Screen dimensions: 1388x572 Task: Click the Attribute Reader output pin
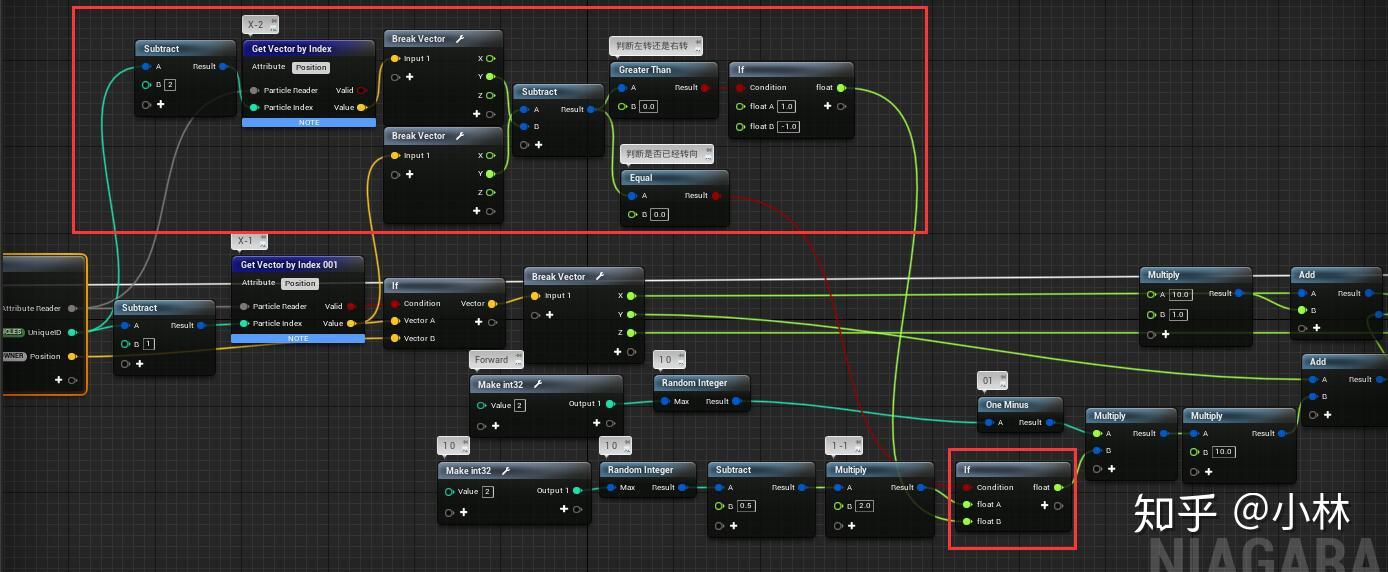(x=72, y=308)
